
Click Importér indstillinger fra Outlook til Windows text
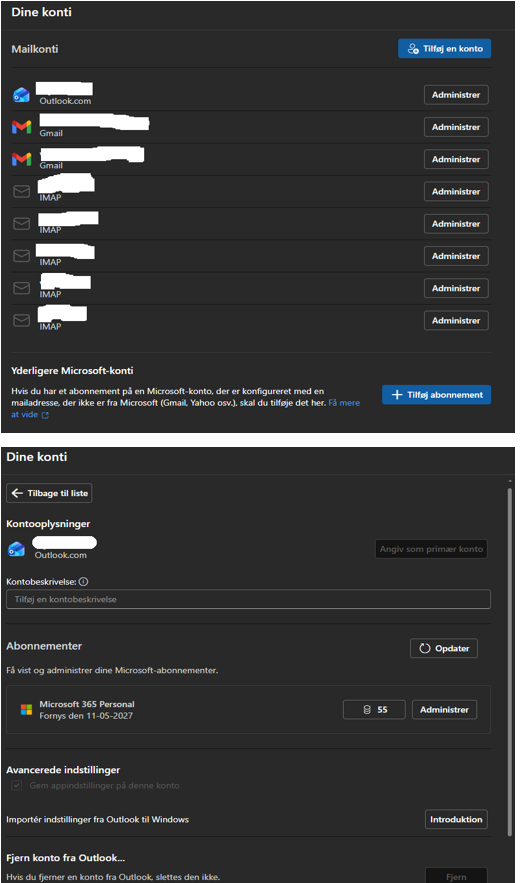point(97,819)
